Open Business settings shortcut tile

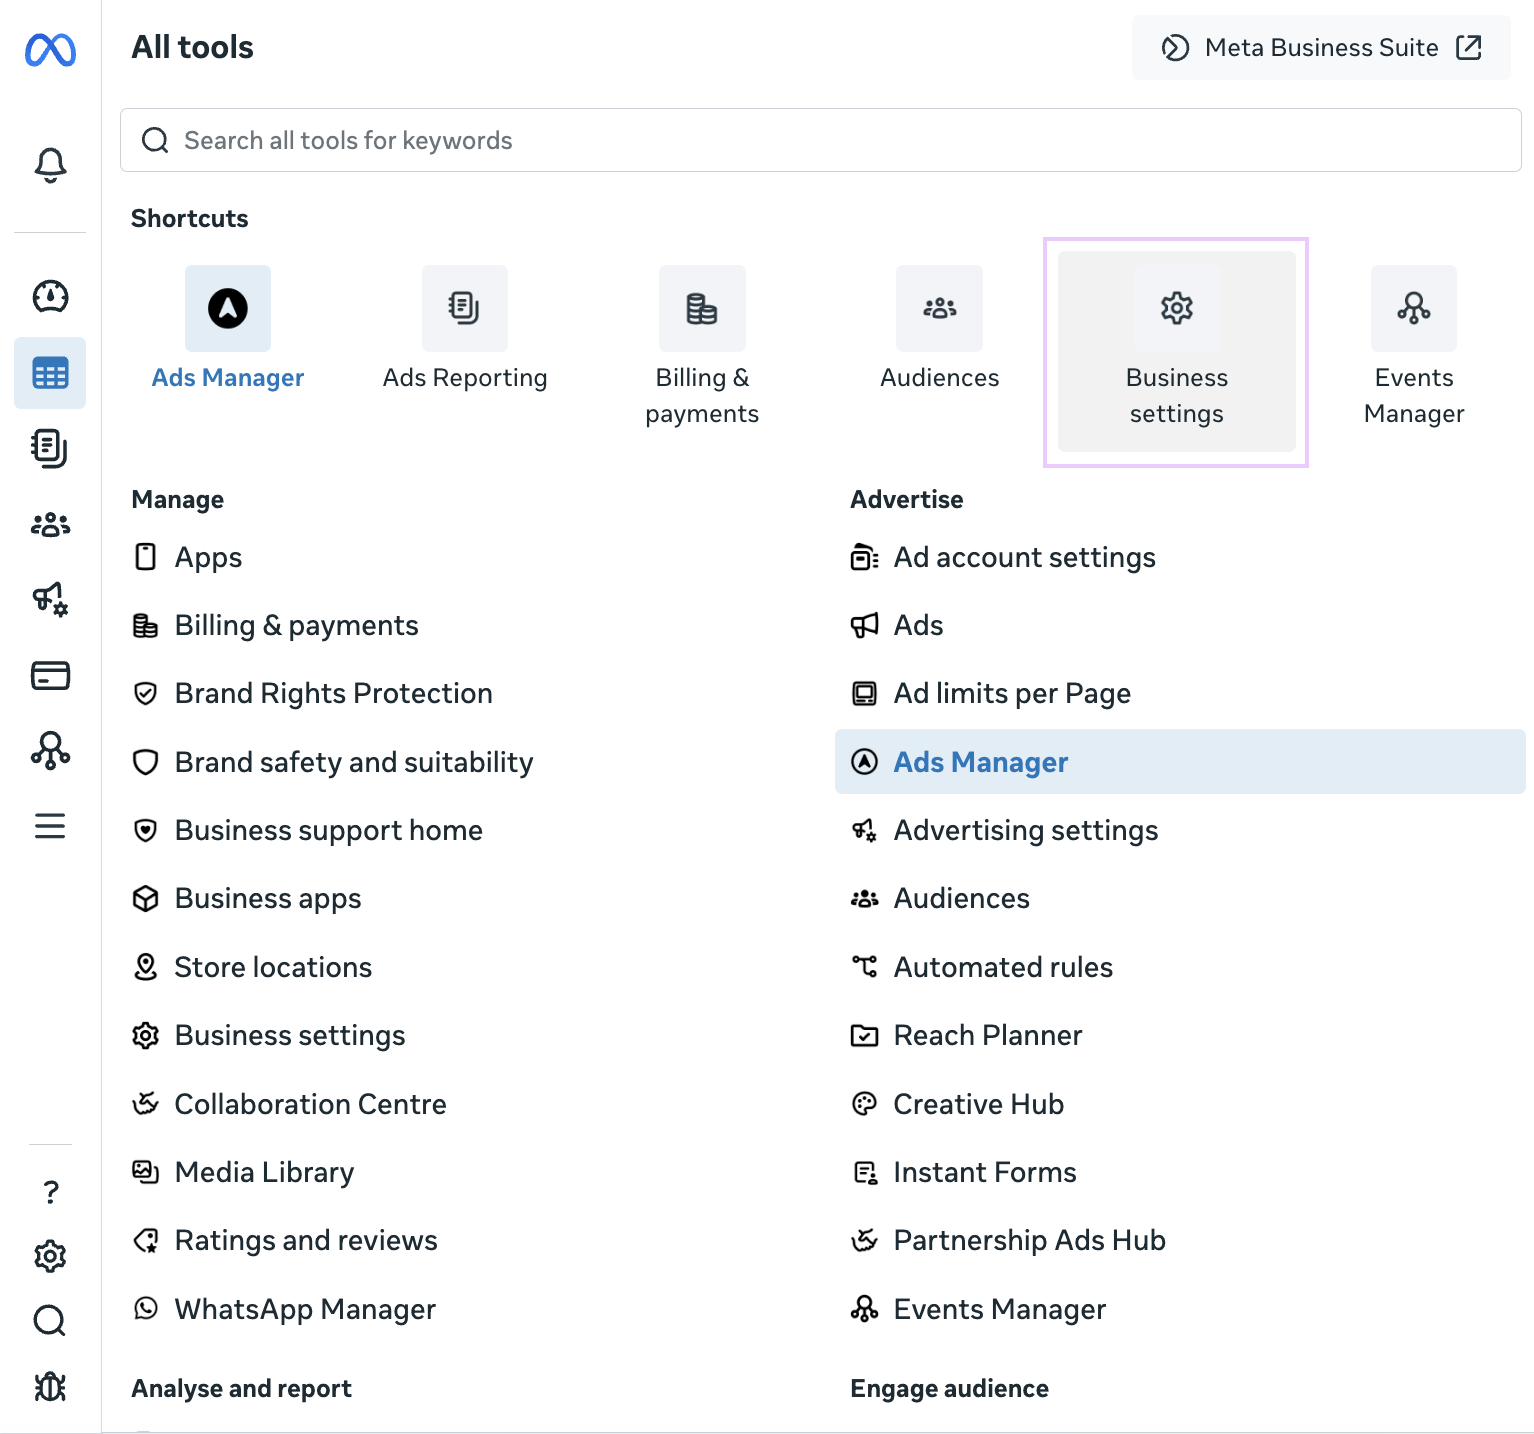click(1177, 351)
